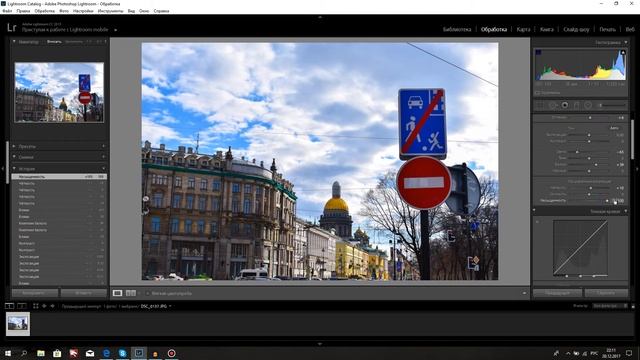Expand the Snapshots panel
The image size is (640, 360).
[x=14, y=157]
